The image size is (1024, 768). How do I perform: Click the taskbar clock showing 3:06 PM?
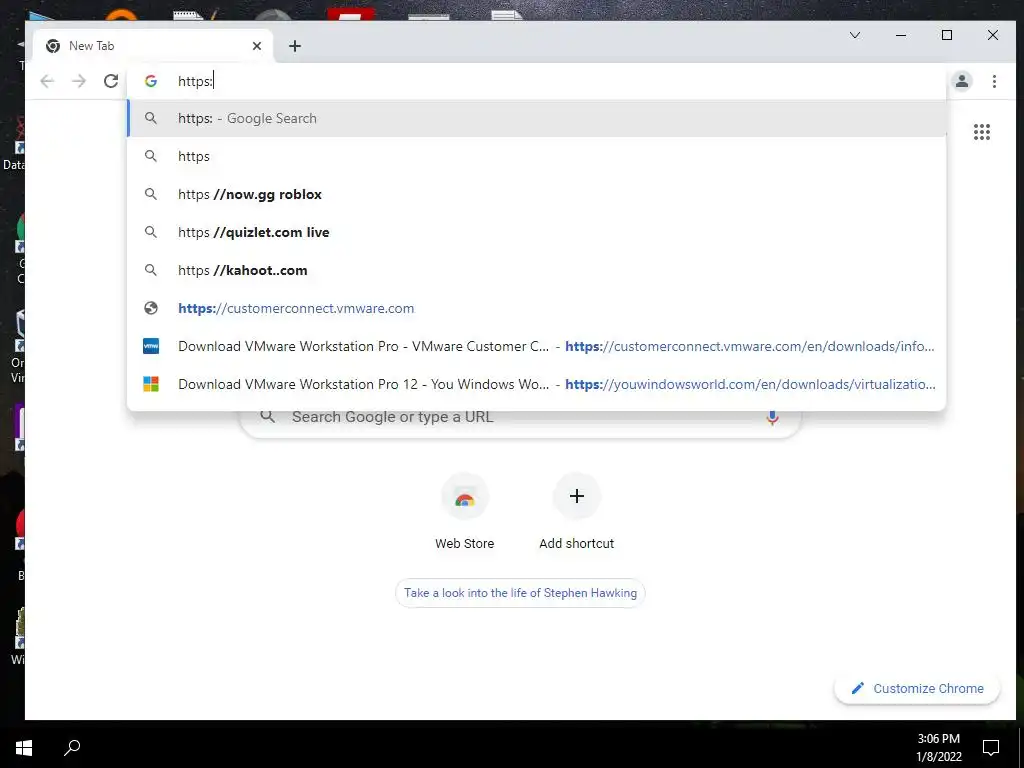pos(938,748)
